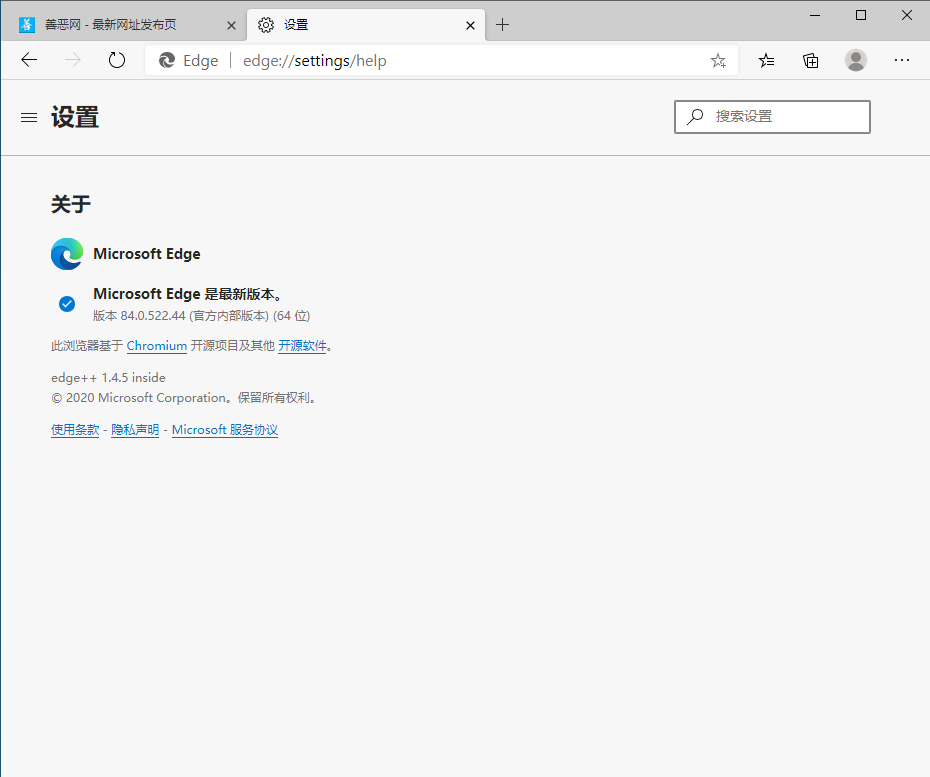The width and height of the screenshot is (930, 777).
Task: Click the Microsoft Edge logo on About page
Action: [66, 253]
